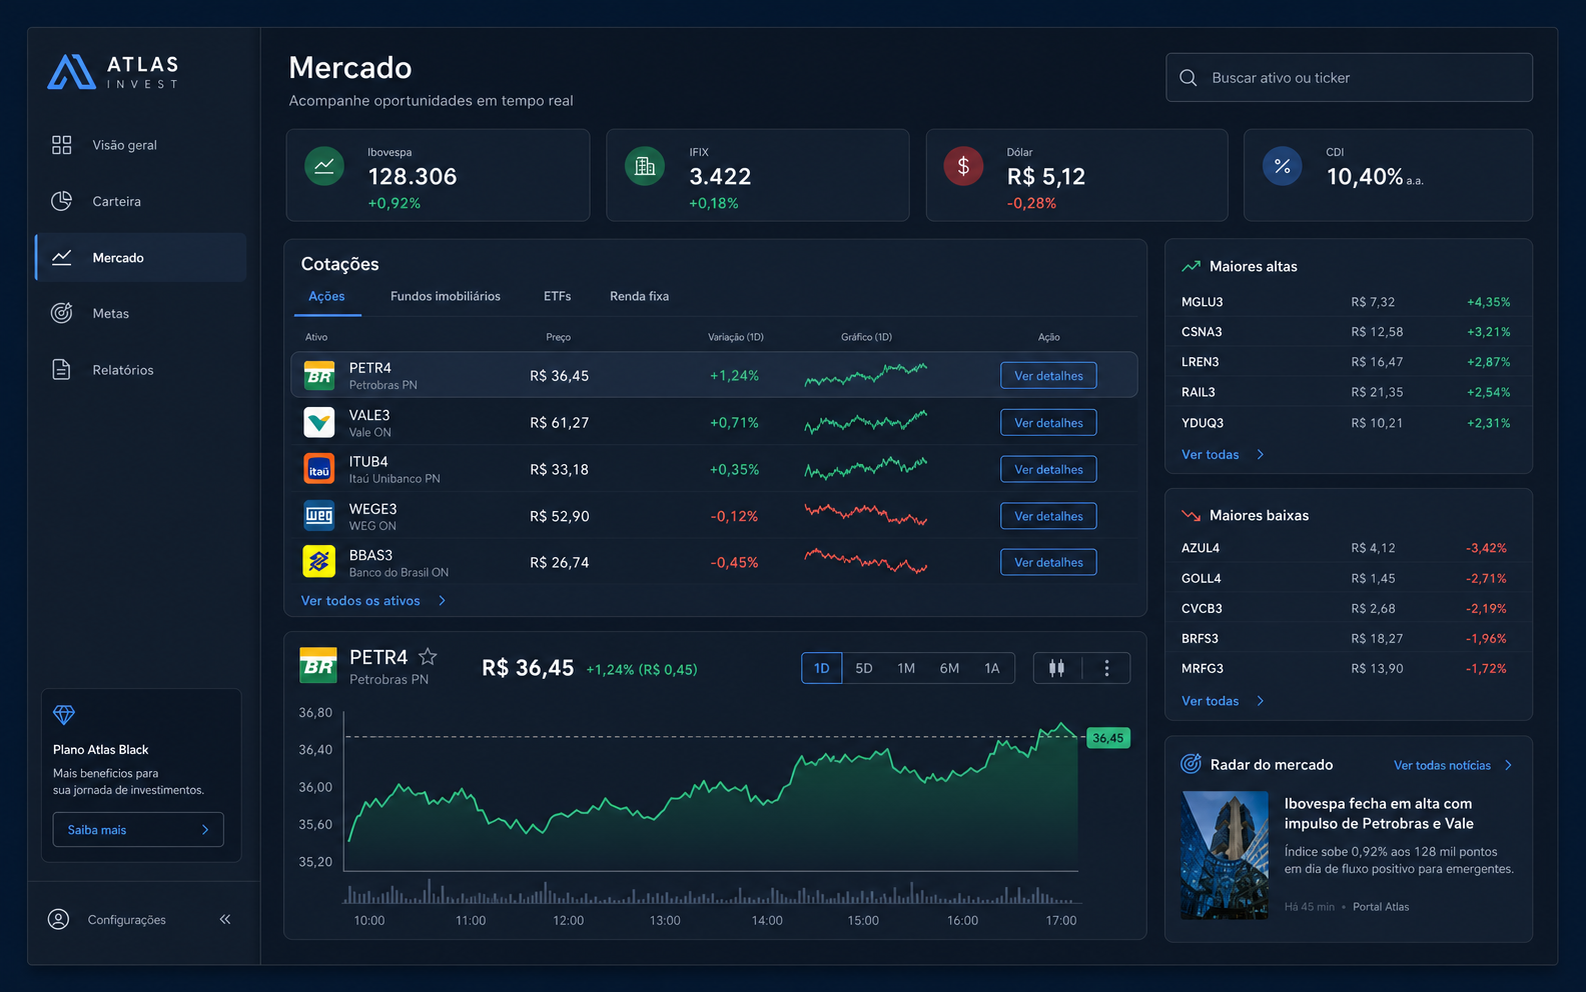Ver detalhes for PETR4
The height and width of the screenshot is (992, 1586).
pos(1048,376)
